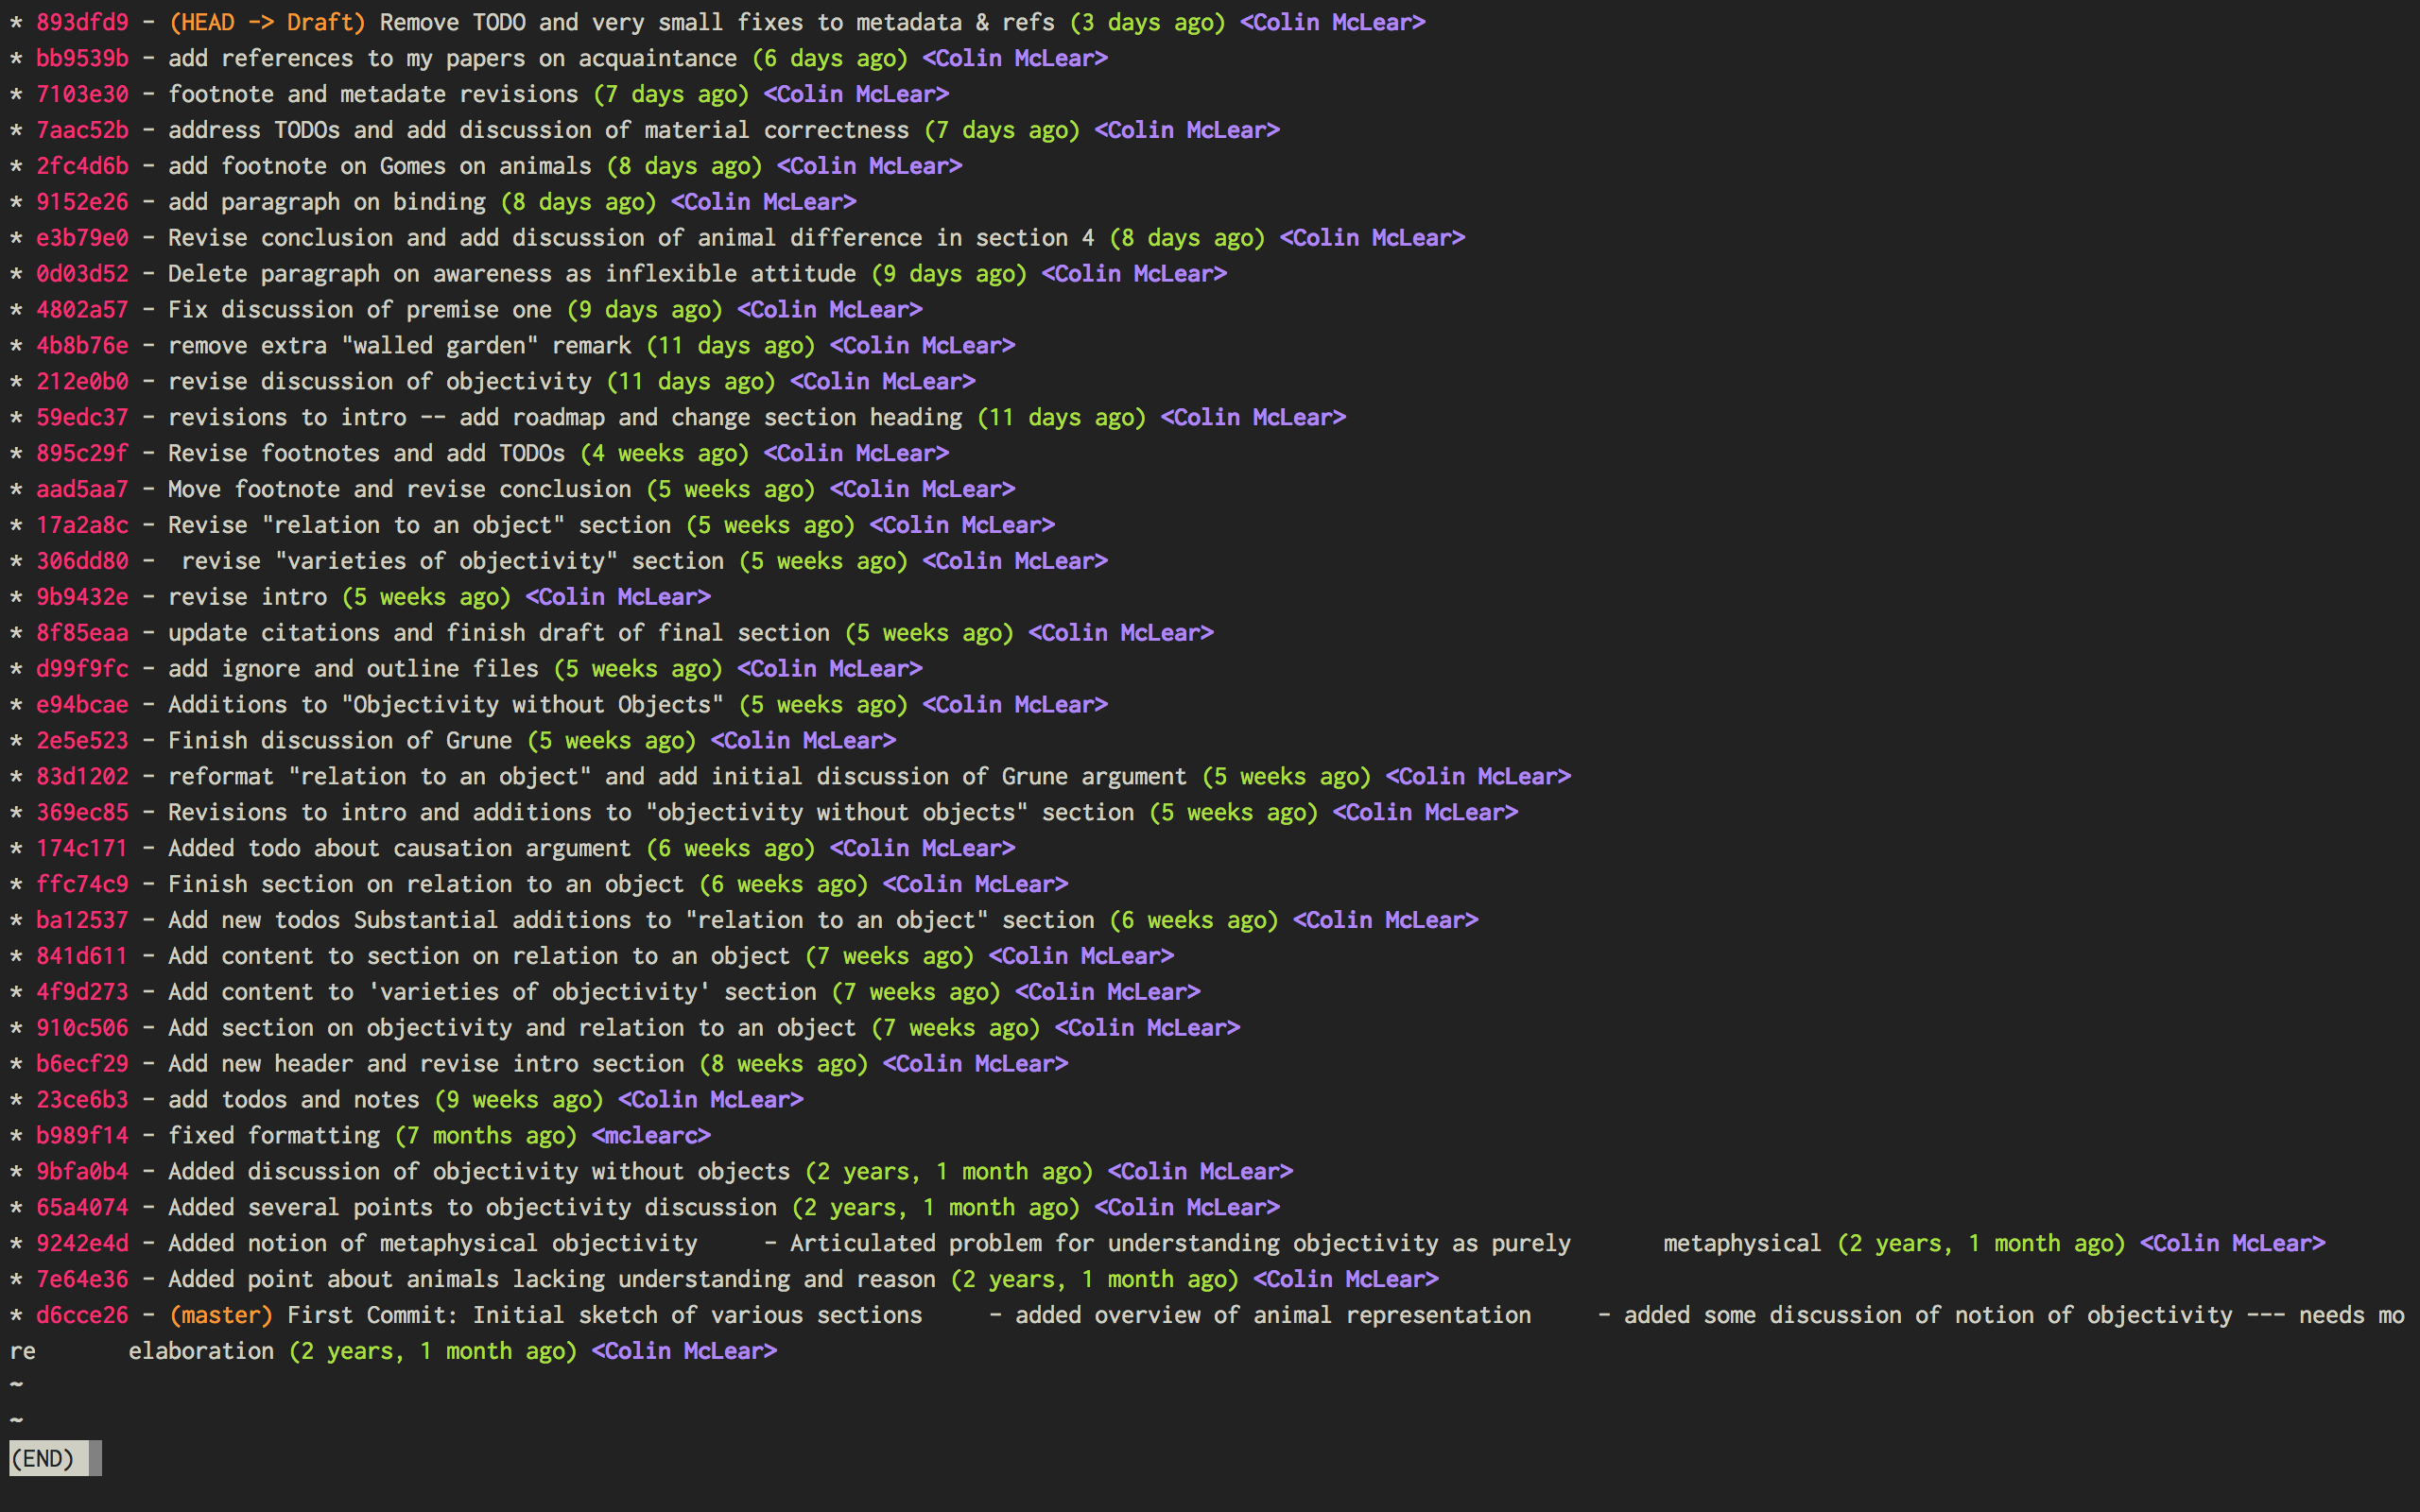The image size is (2420, 1512).
Task: Click '(8 weeks ago)' timestamp
Action: coord(784,1066)
